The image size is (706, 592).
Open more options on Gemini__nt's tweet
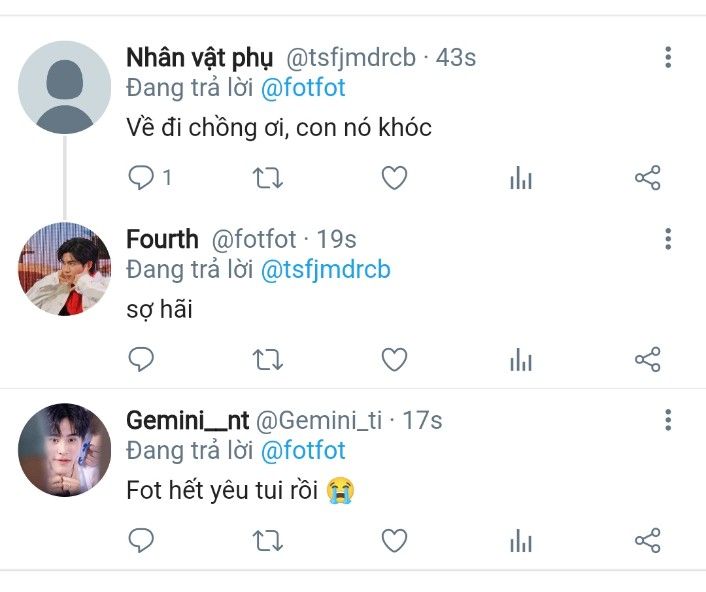tap(668, 420)
